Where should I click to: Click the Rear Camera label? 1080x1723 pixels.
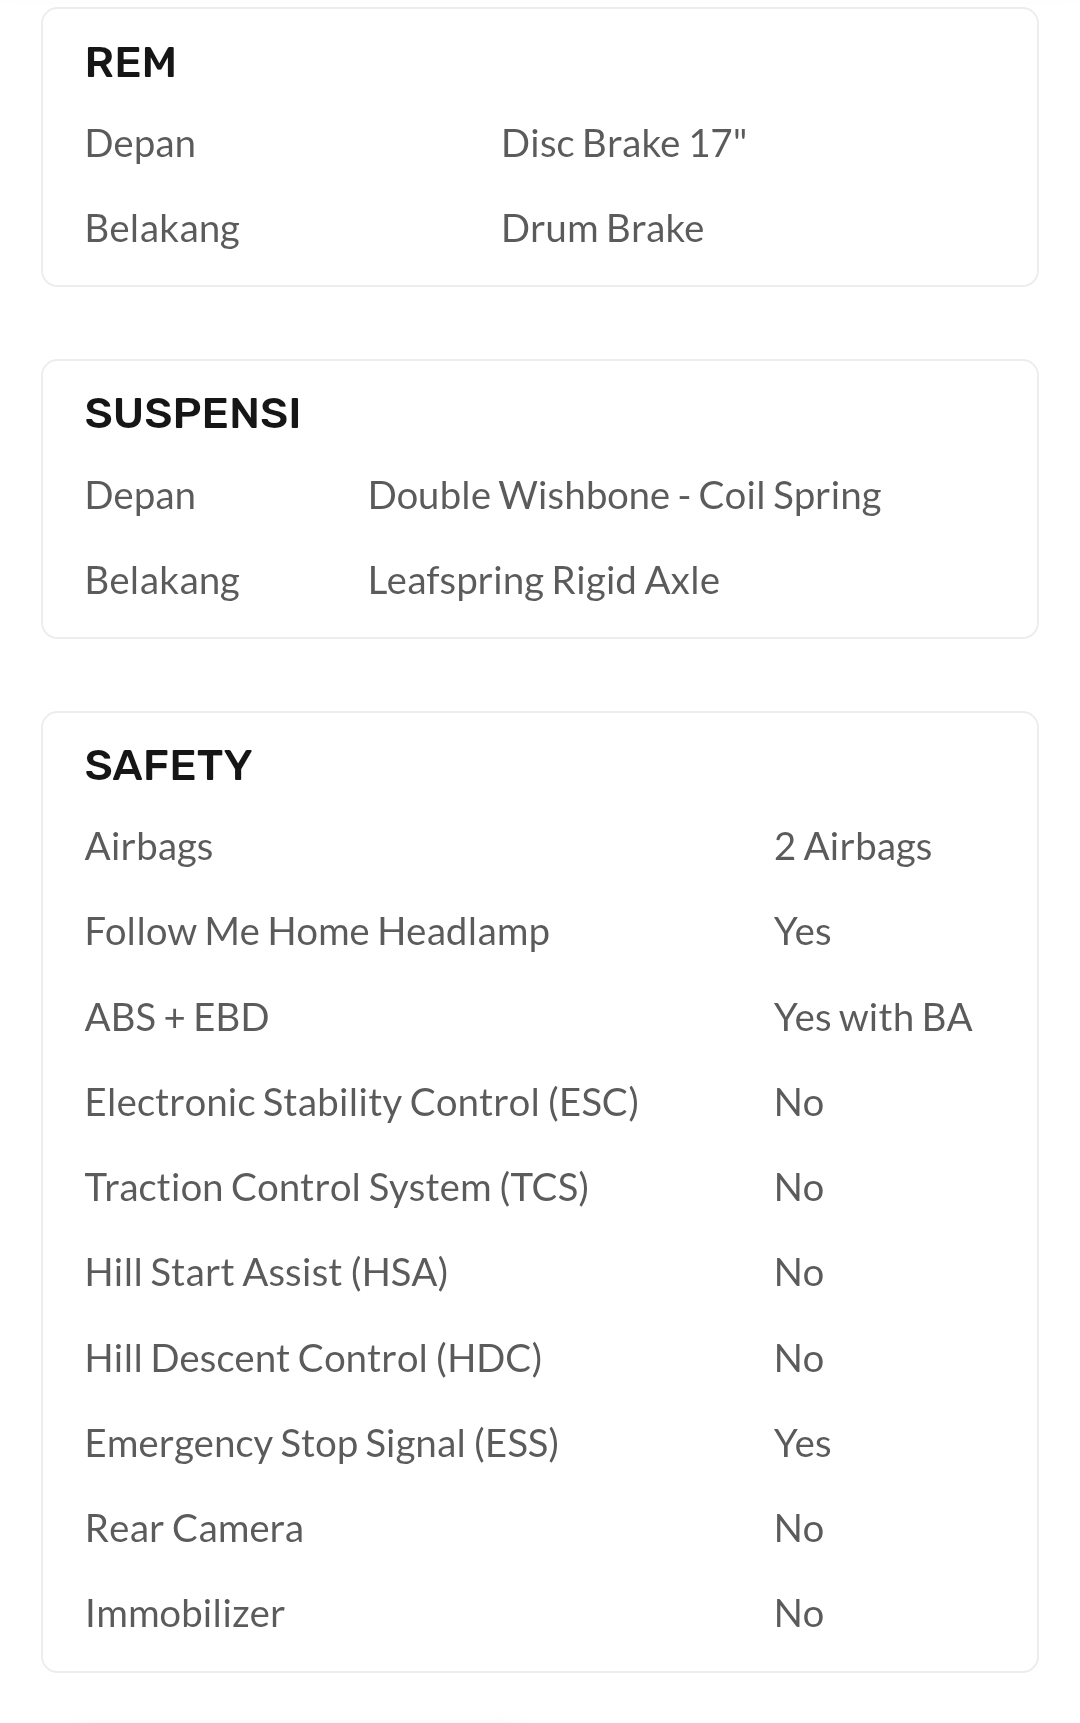pos(194,1529)
